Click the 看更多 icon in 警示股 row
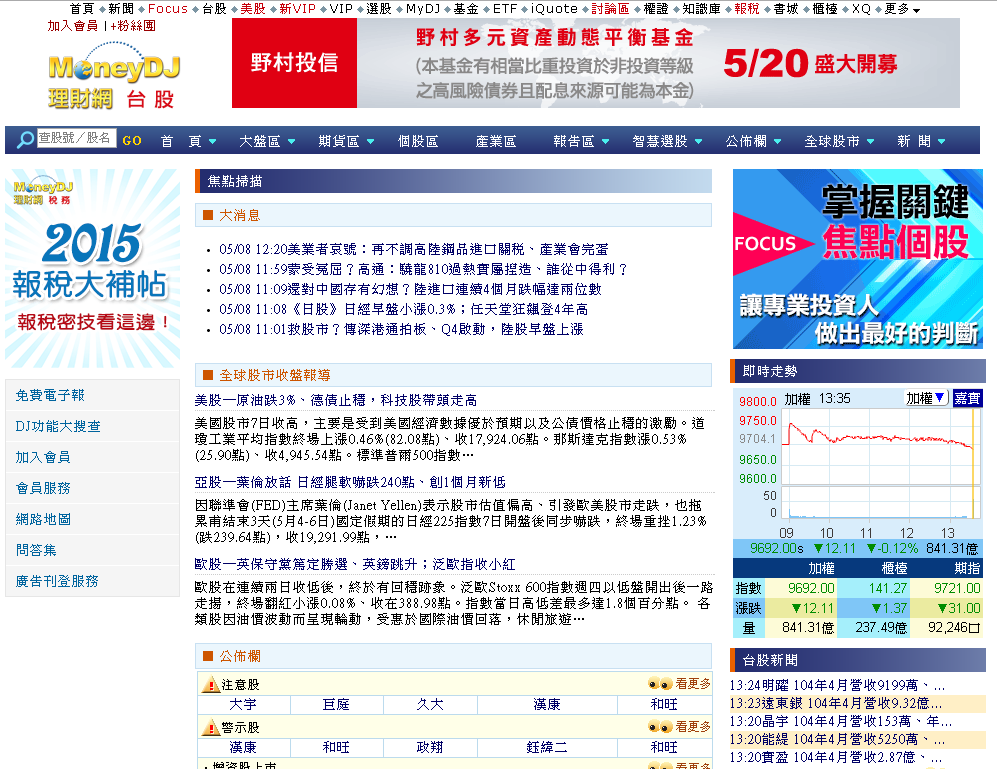The height and width of the screenshot is (769, 997). click(x=660, y=728)
